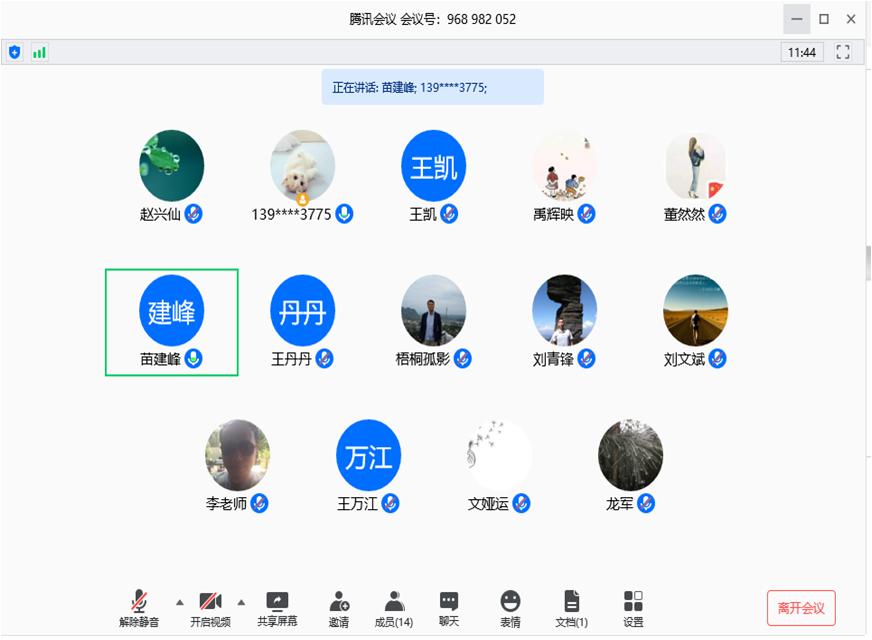Image resolution: width=872 pixels, height=640 pixels.
Task: Click the name label 苗建峰
Action: click(x=160, y=359)
